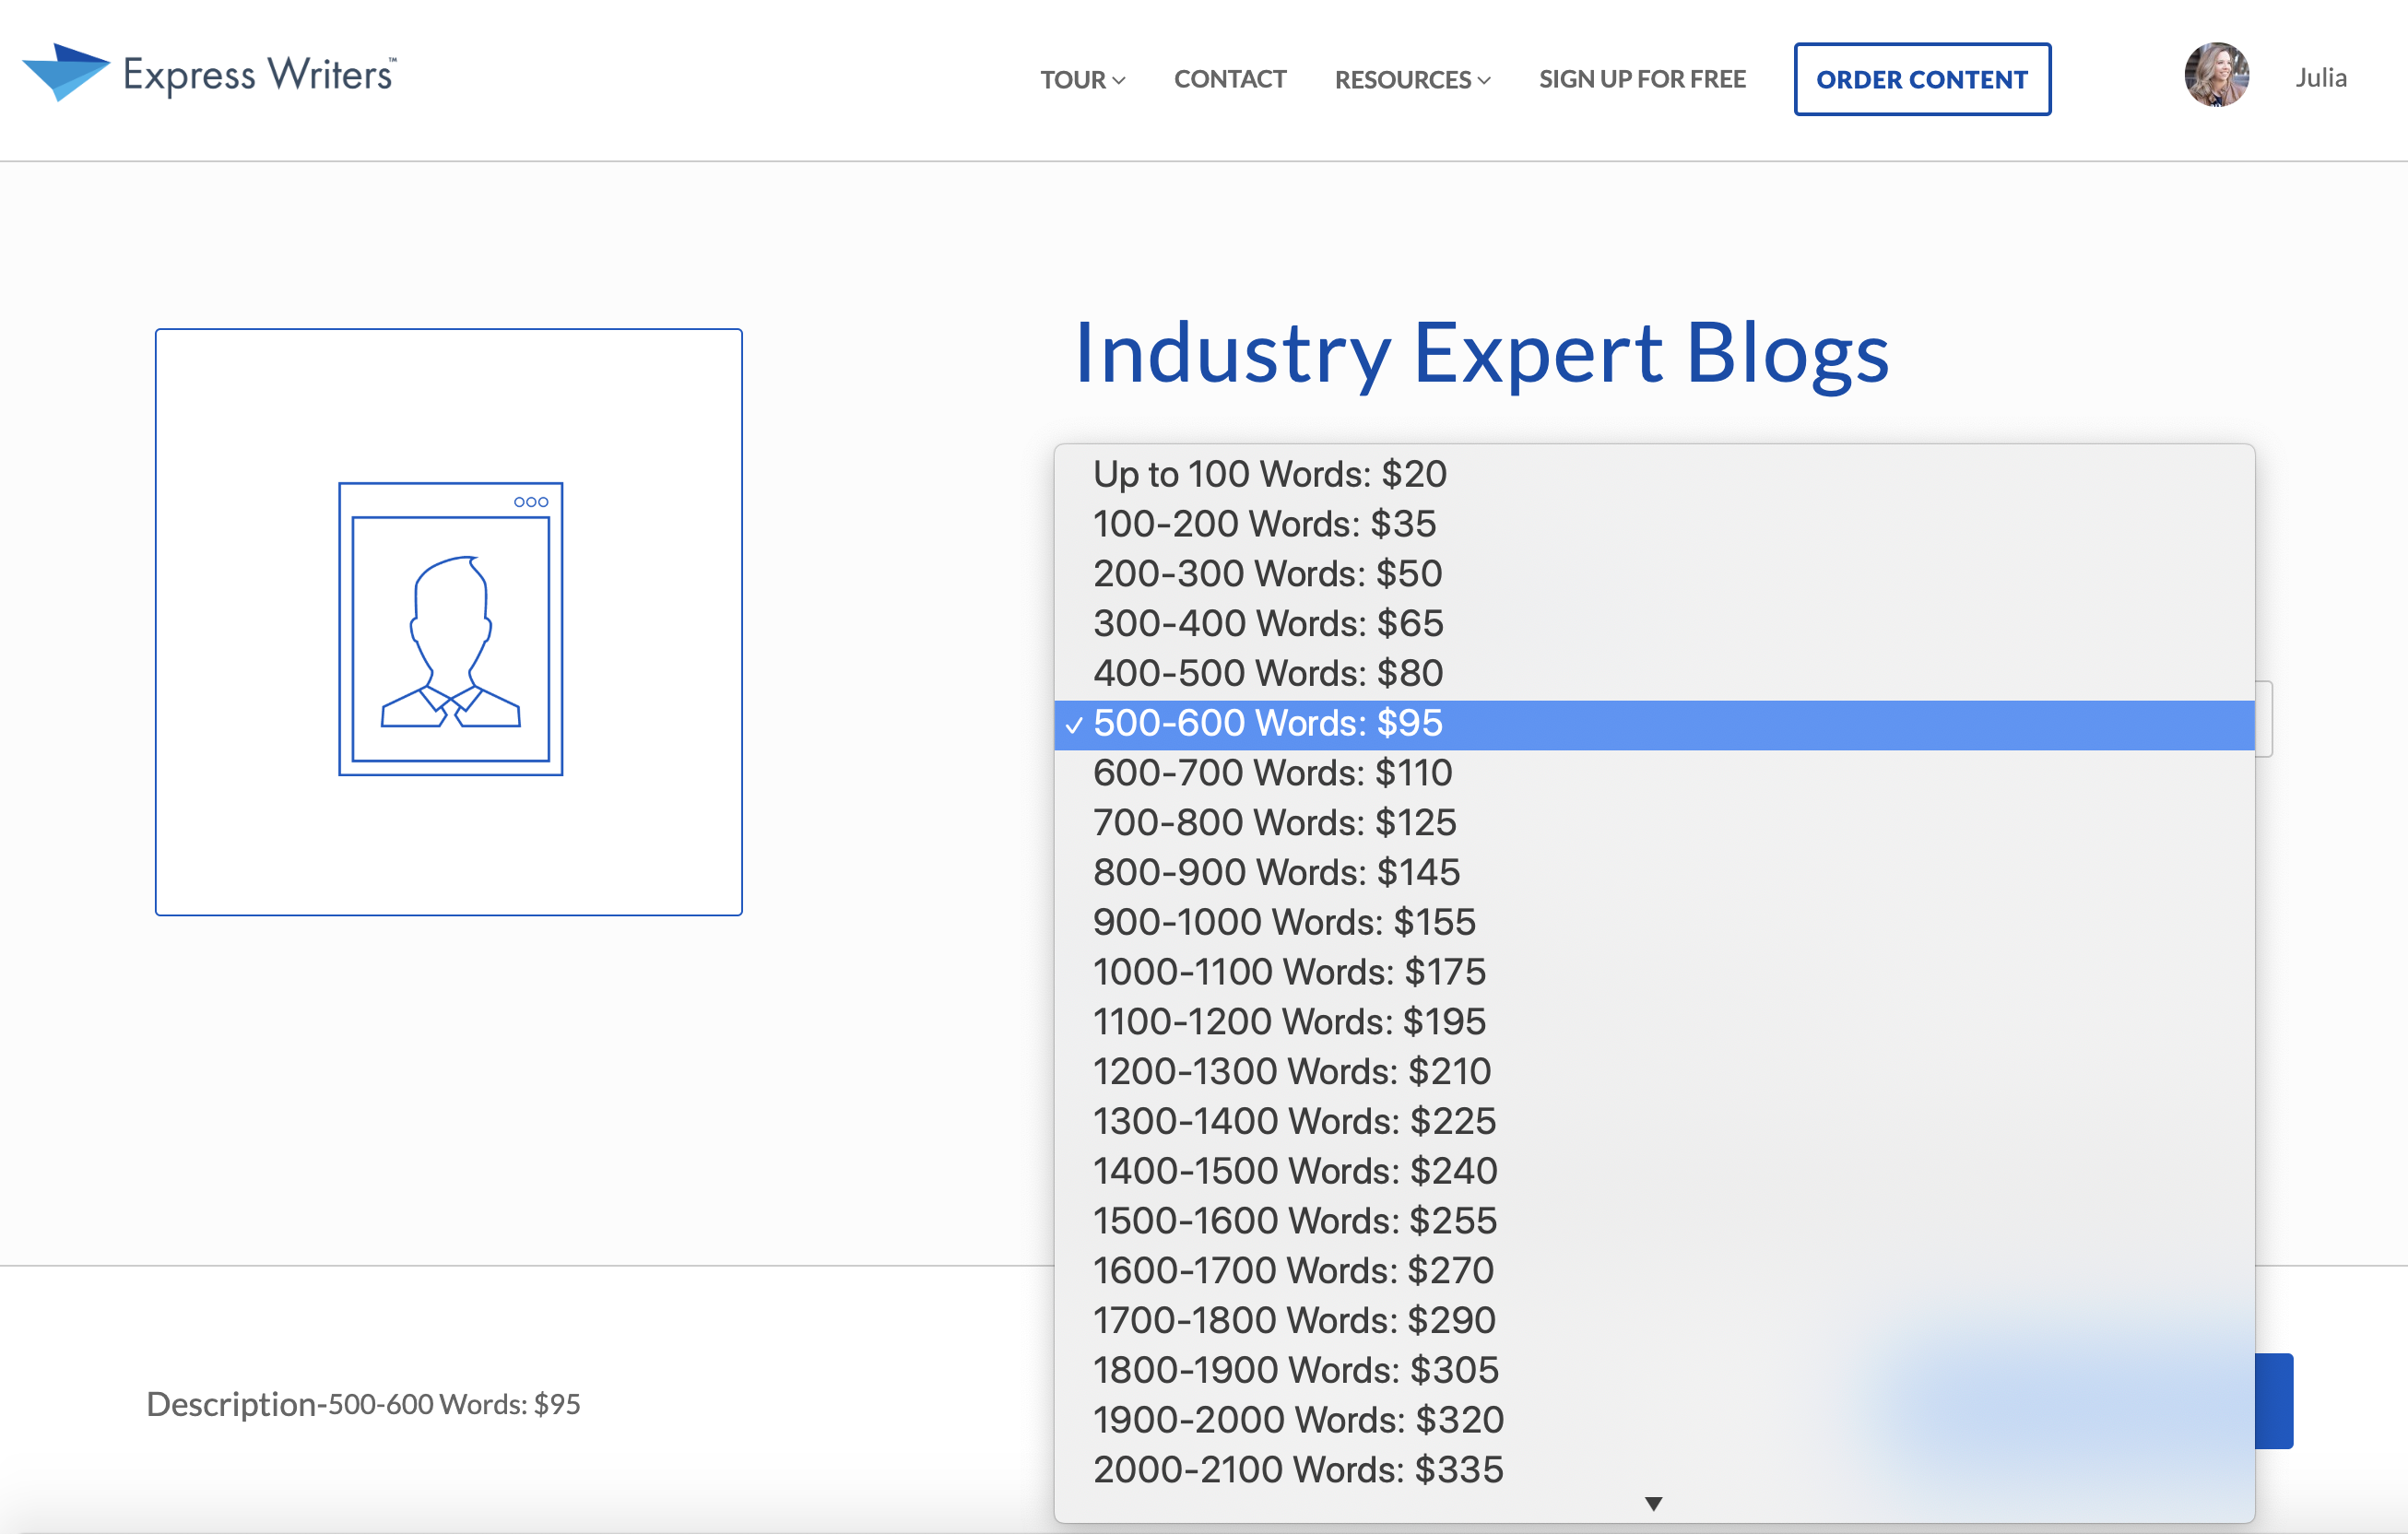Select 300-400 Words: $65 option
This screenshot has height=1534, width=2408.
[x=1654, y=624]
